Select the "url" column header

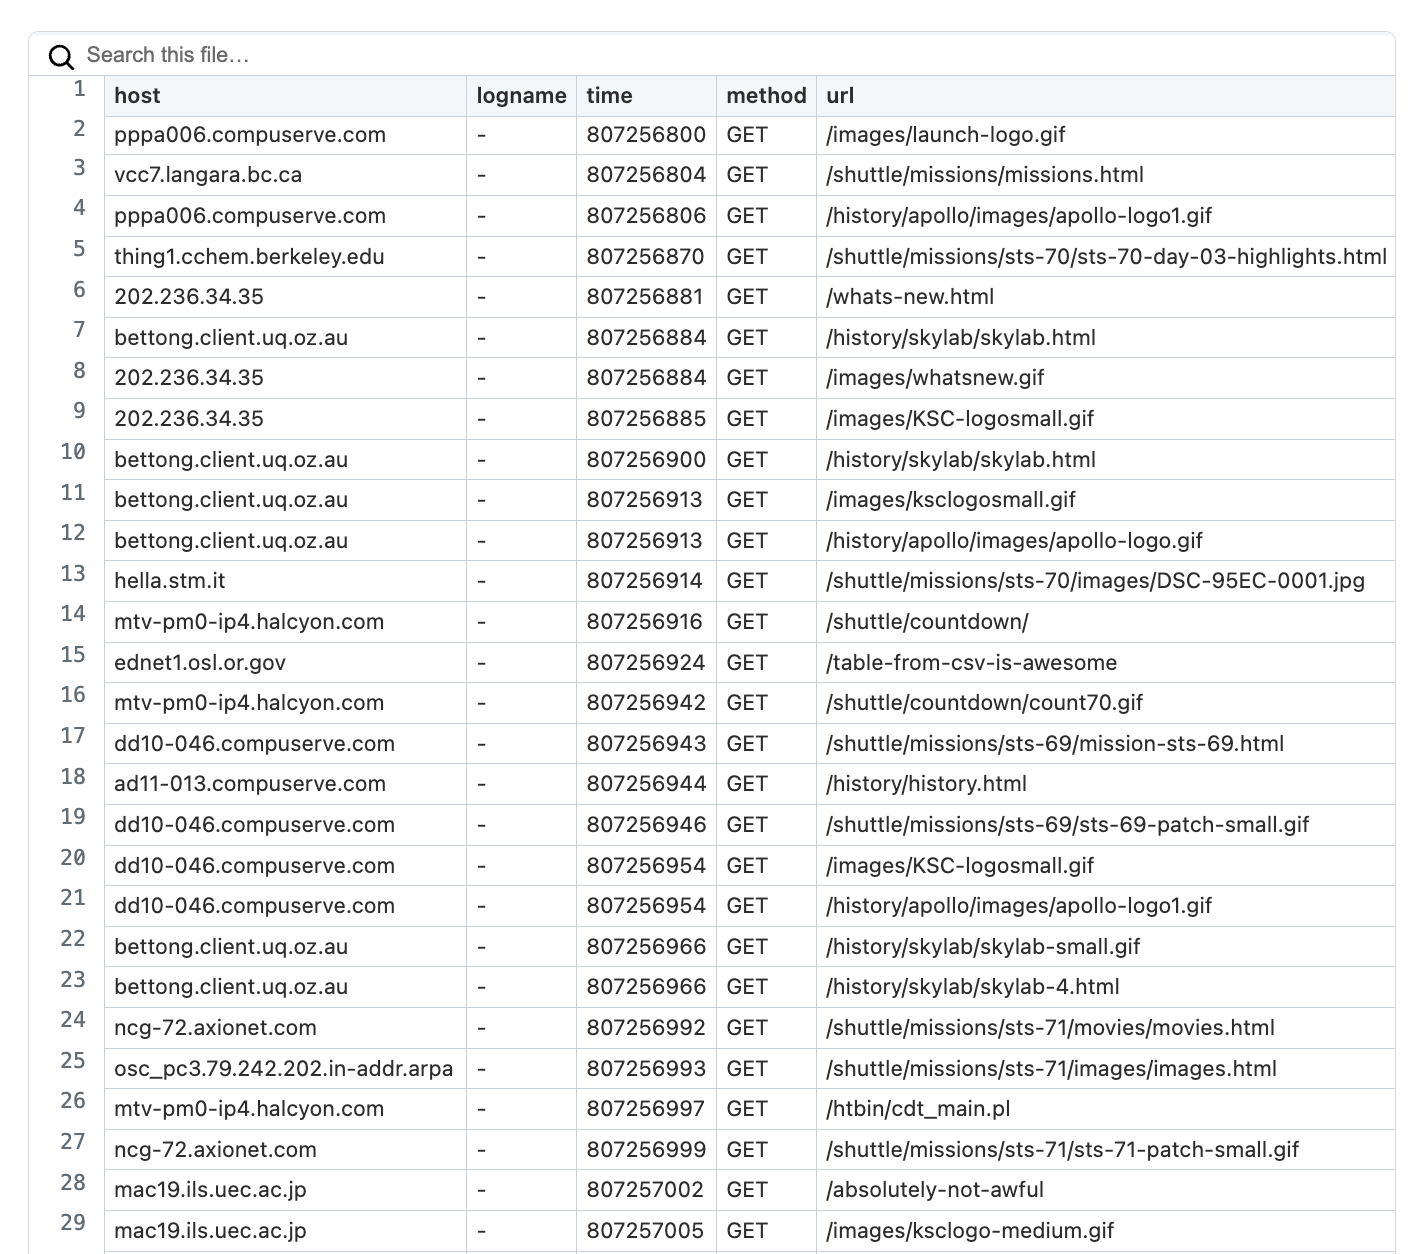point(840,95)
